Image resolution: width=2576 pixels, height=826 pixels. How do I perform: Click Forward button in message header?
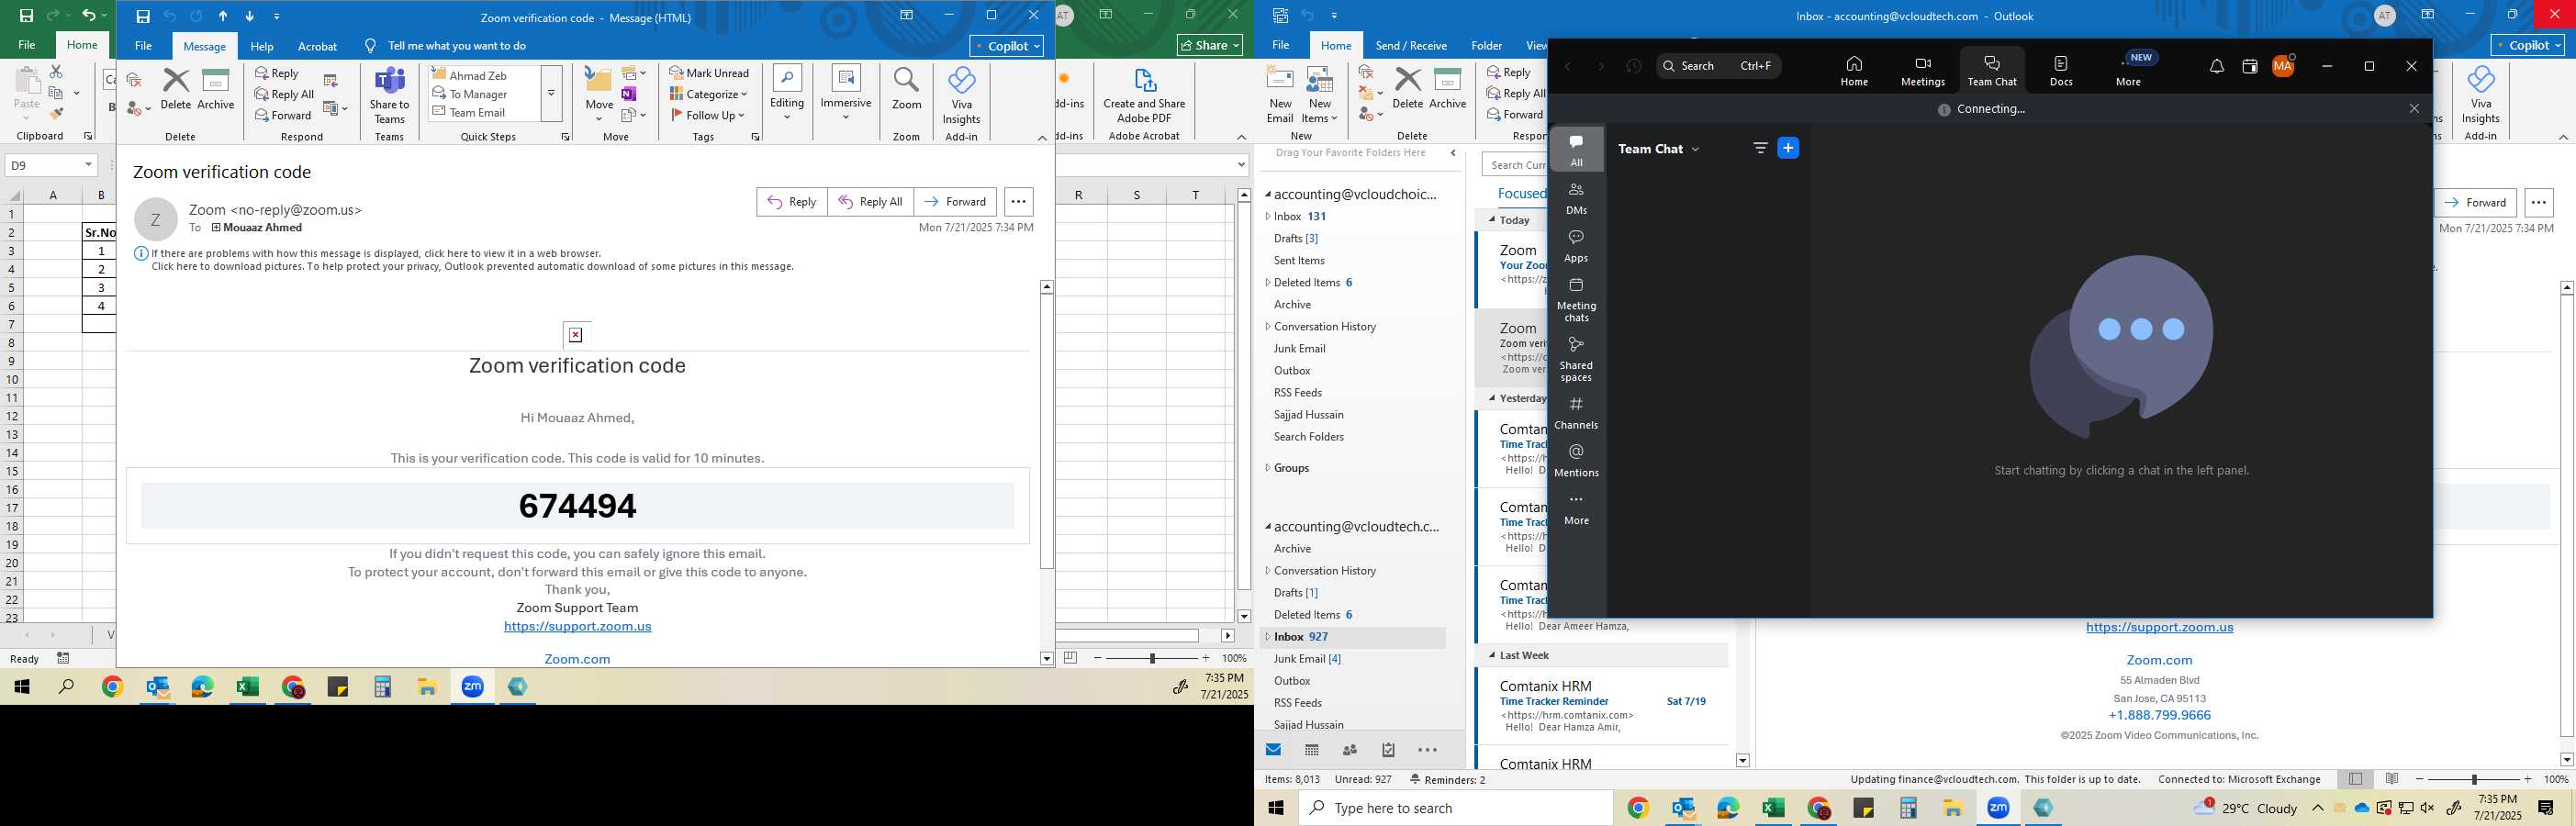pyautogui.click(x=955, y=202)
